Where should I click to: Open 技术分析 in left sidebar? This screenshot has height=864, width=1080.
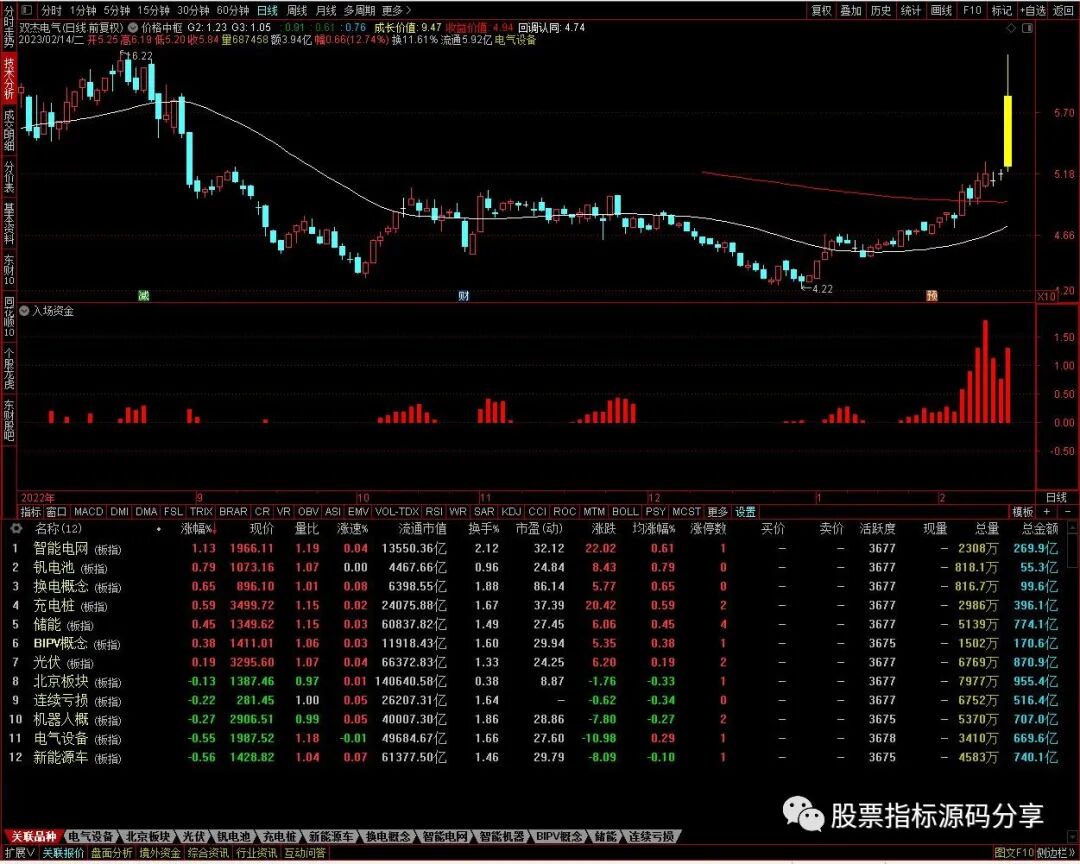[9, 78]
